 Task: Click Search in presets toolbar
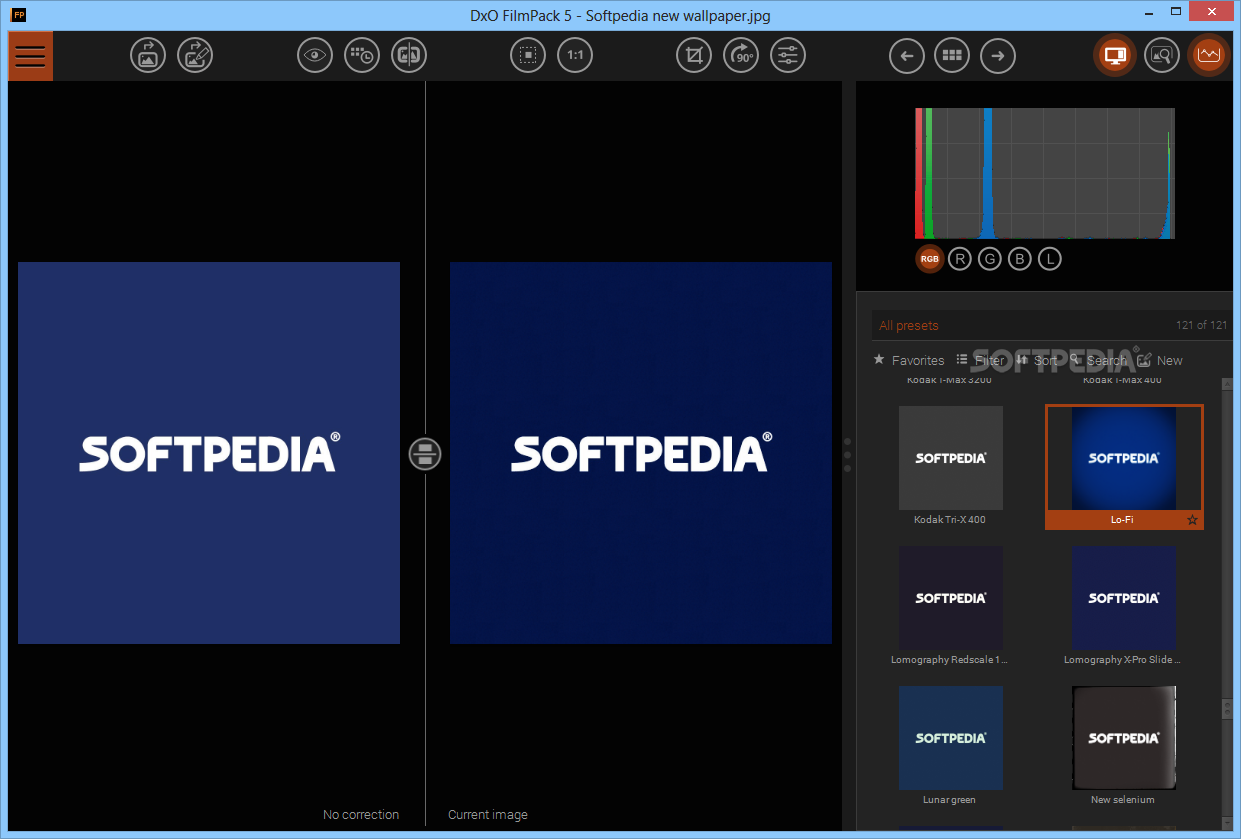1098,360
